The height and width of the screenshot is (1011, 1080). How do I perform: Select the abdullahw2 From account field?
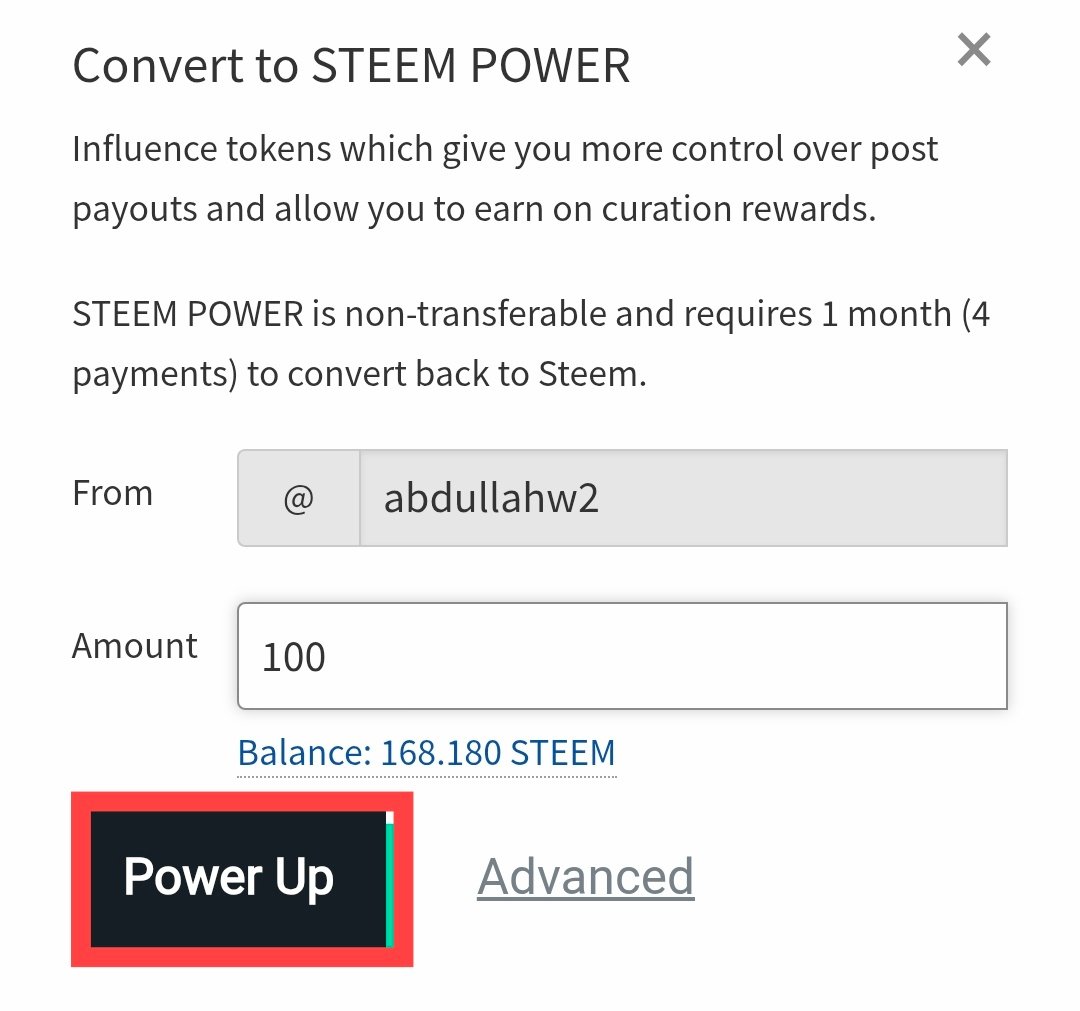(683, 498)
